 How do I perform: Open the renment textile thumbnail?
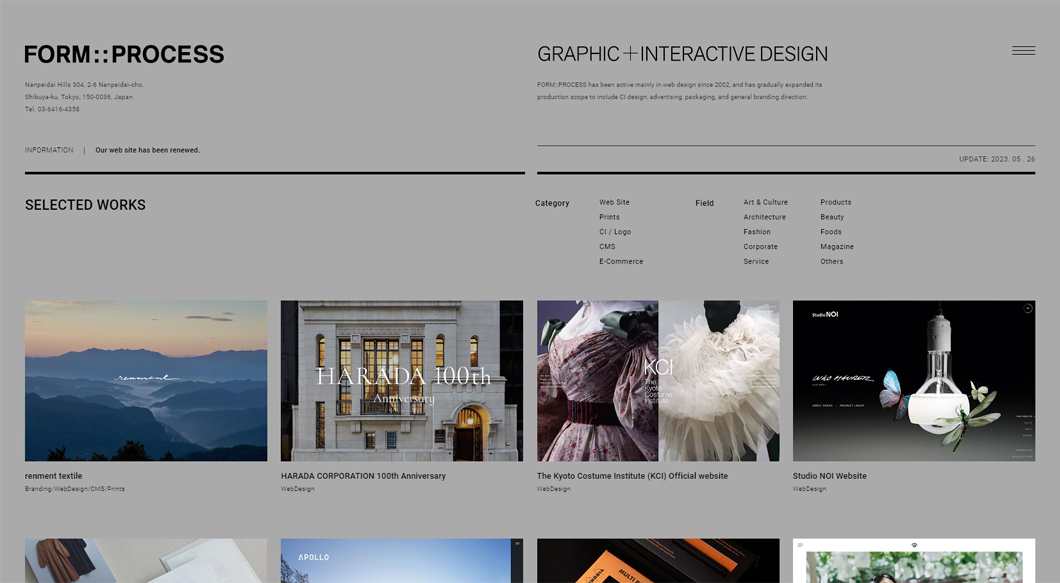click(x=146, y=380)
